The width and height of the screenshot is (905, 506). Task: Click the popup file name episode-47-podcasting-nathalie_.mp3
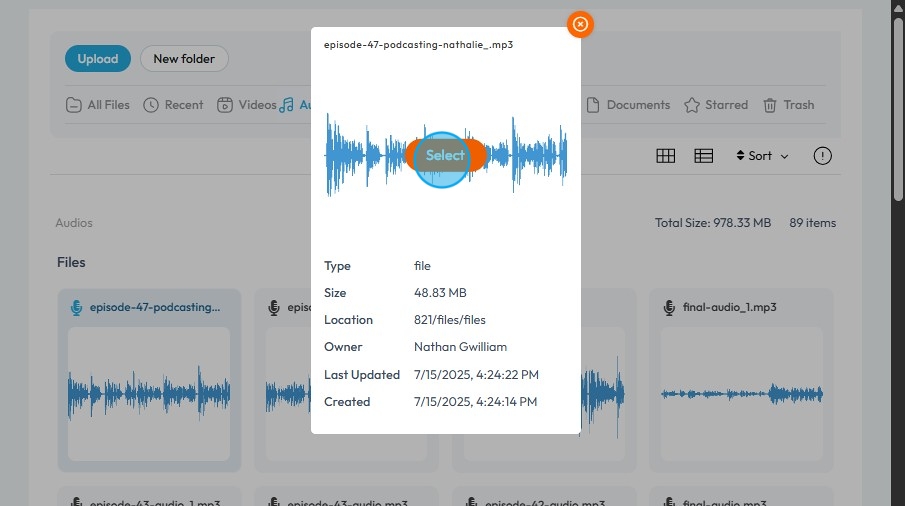pyautogui.click(x=418, y=44)
